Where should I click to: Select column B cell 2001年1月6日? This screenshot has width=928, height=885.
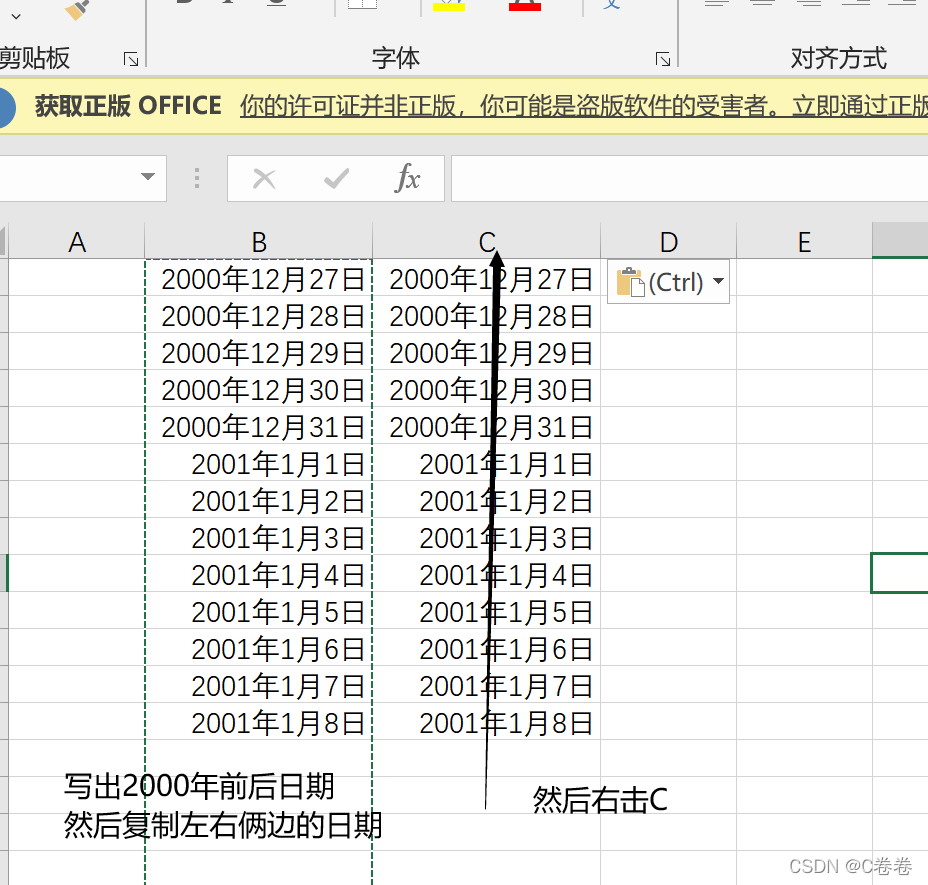point(259,648)
